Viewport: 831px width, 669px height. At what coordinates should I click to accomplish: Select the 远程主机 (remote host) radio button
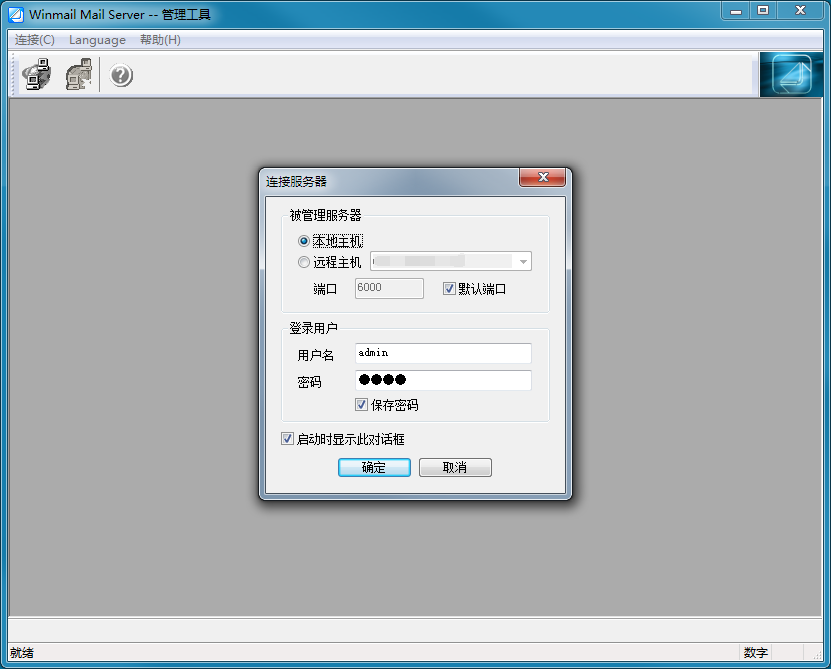[x=303, y=261]
